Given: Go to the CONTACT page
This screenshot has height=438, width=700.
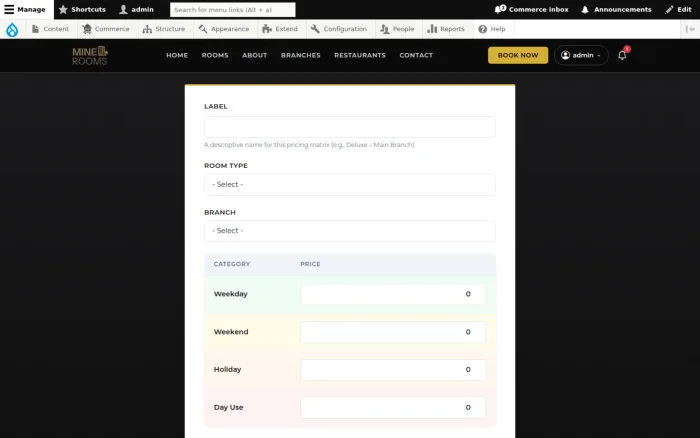Looking at the screenshot, I should tap(416, 55).
